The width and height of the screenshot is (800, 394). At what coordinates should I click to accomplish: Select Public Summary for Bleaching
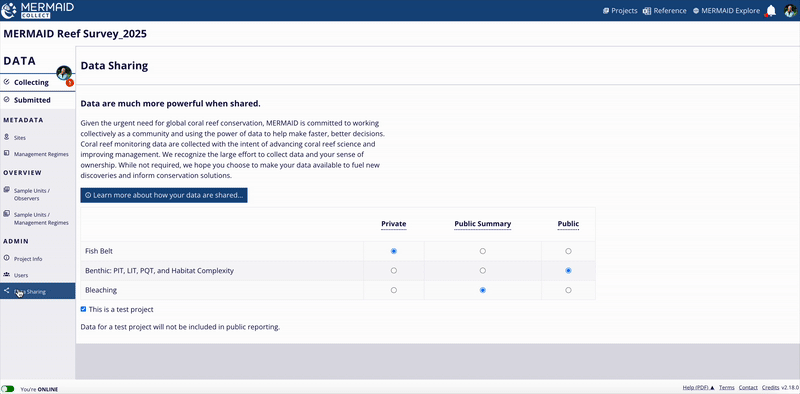[483, 290]
